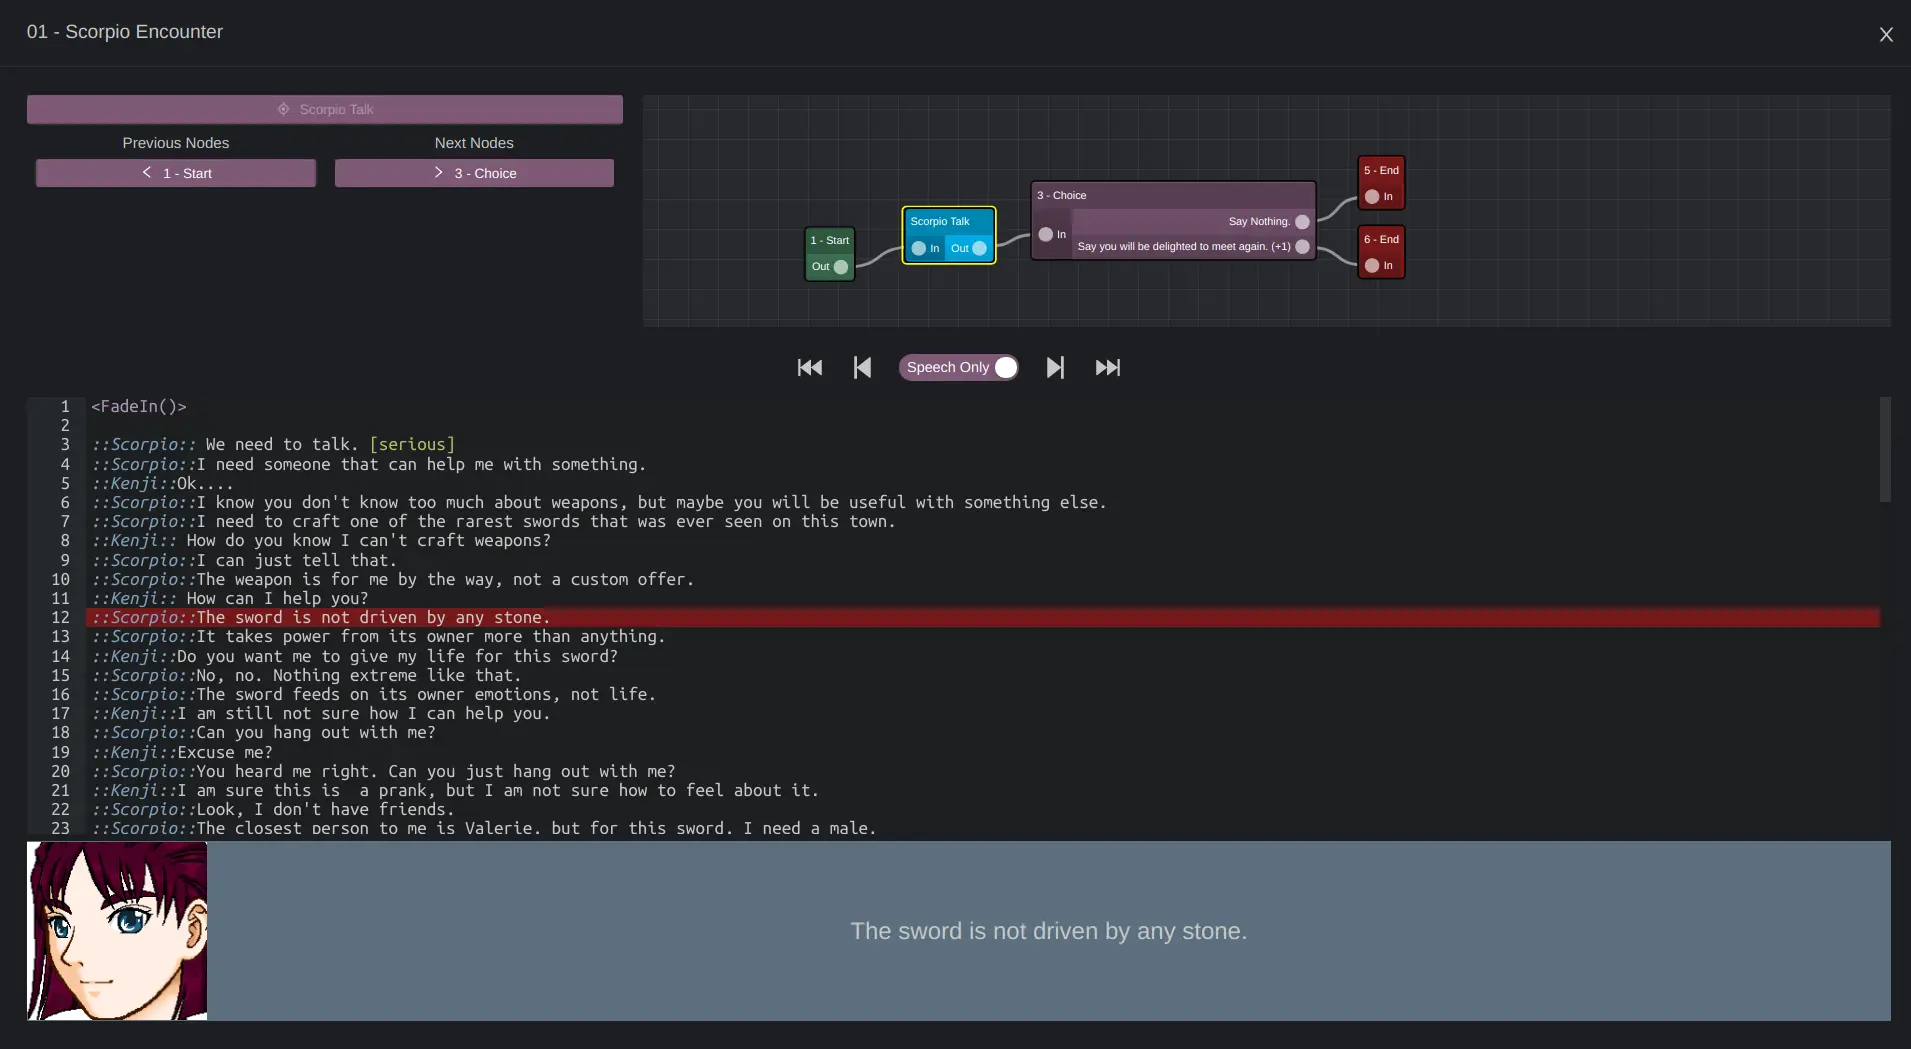Click the Say Nothing output port

click(x=1302, y=222)
